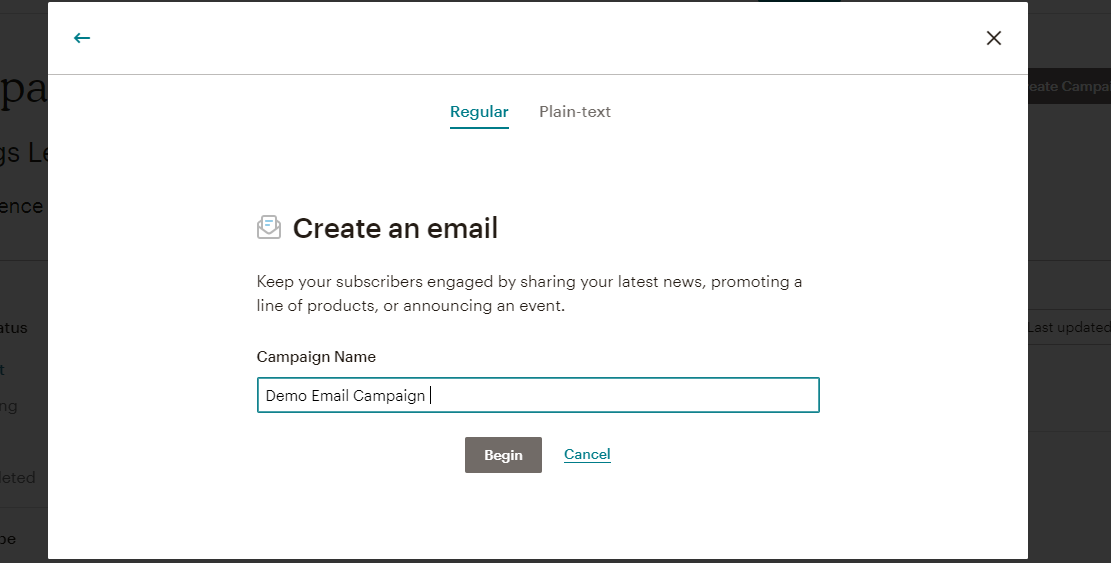Click the Cancel link
The width and height of the screenshot is (1111, 563).
coord(587,454)
